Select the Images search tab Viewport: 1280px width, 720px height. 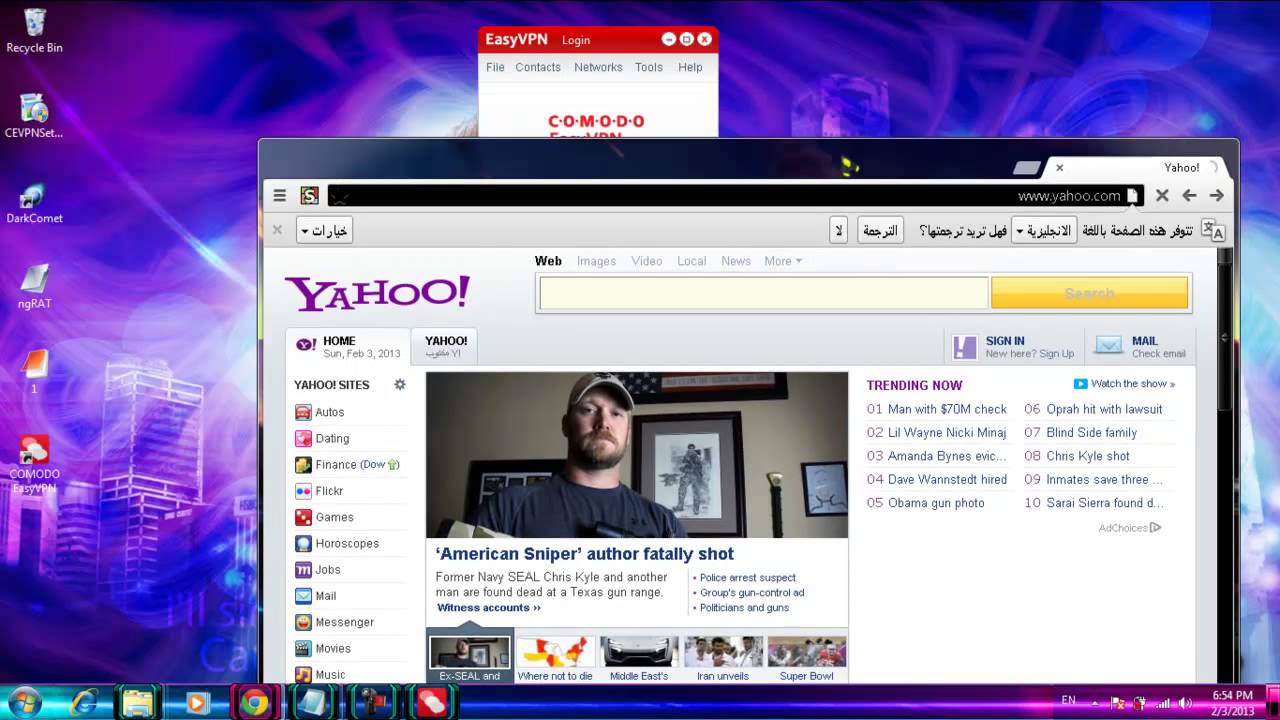tap(596, 261)
